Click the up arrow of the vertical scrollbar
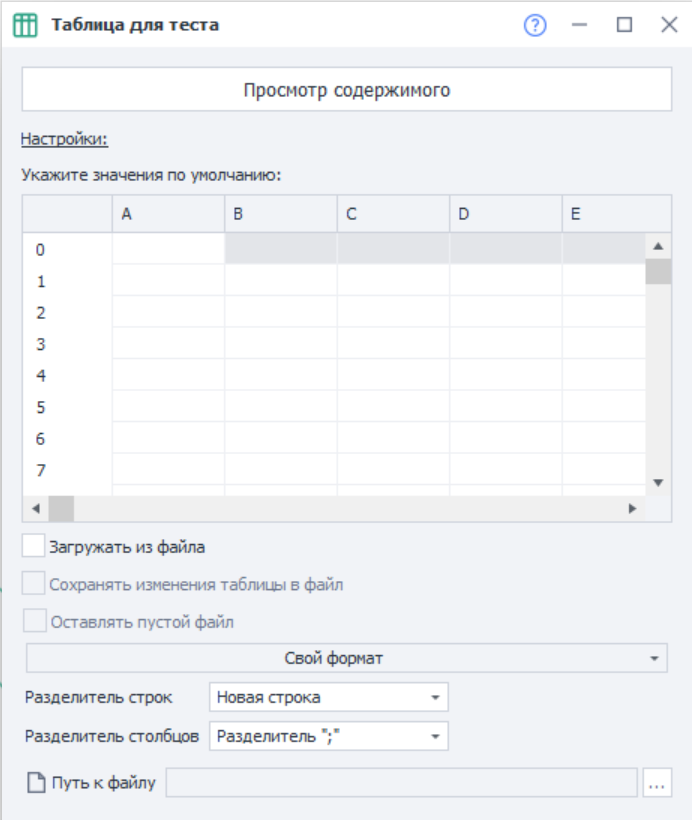 (656, 247)
